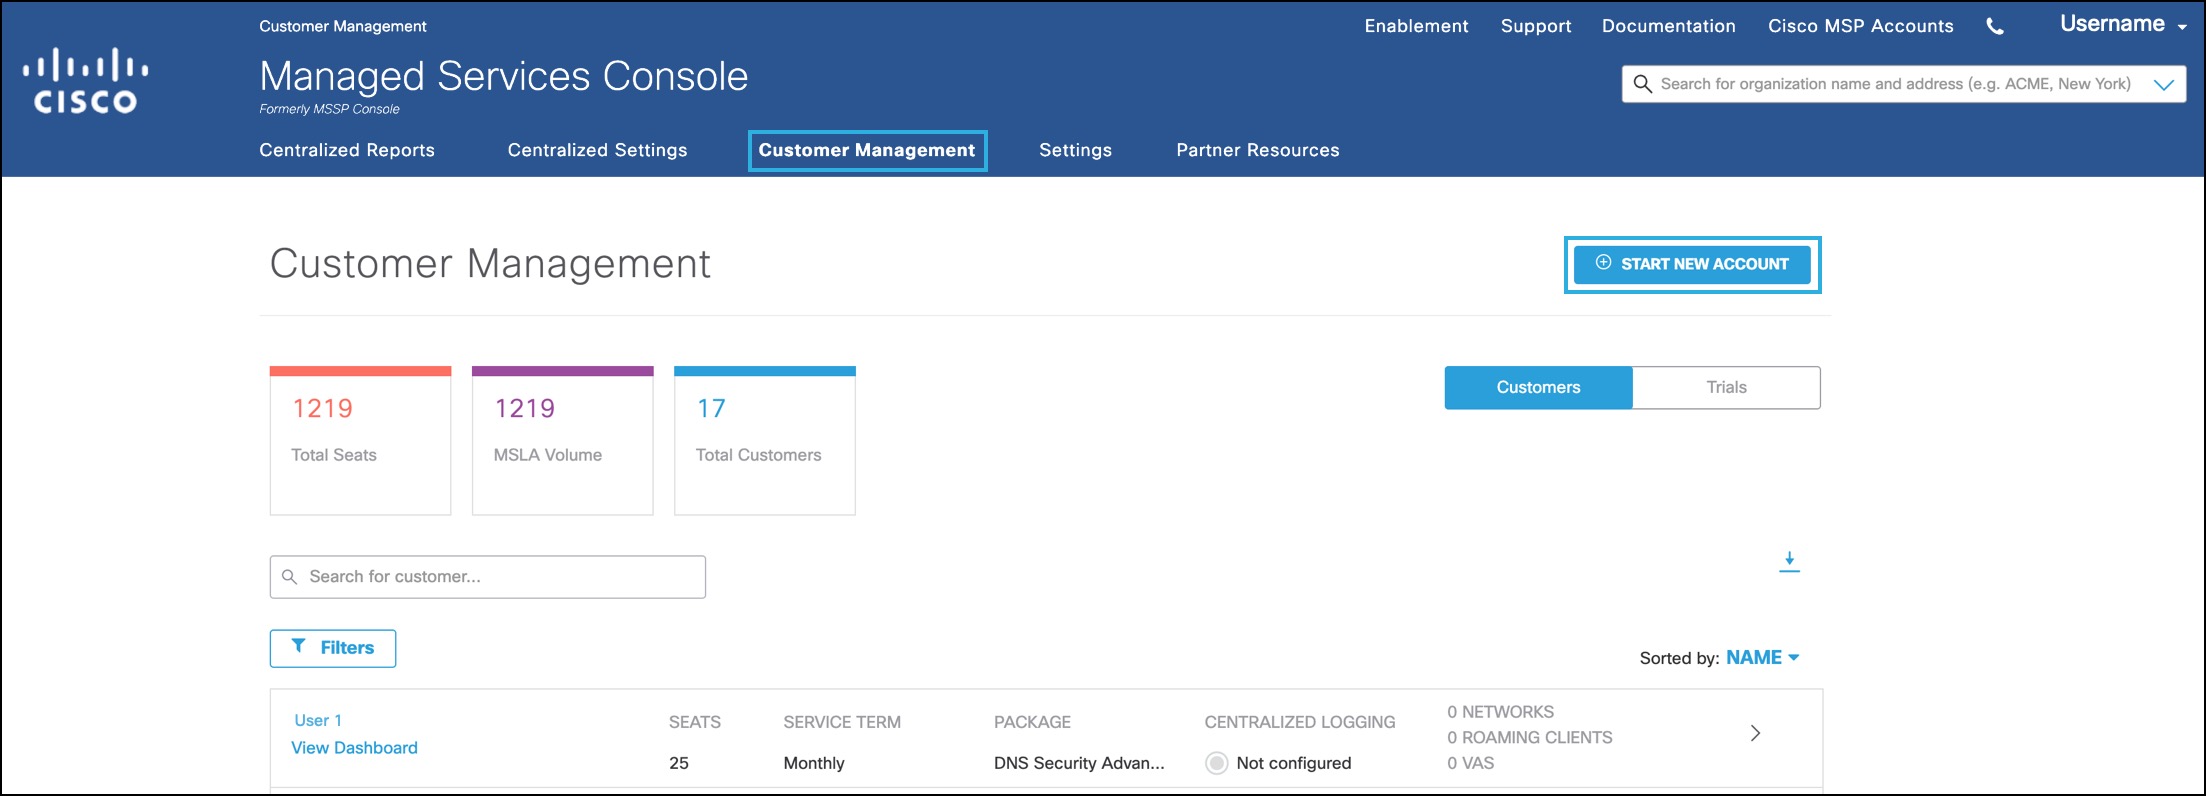Click the DNS Security Advan... package value
2206x796 pixels.
pos(1079,763)
